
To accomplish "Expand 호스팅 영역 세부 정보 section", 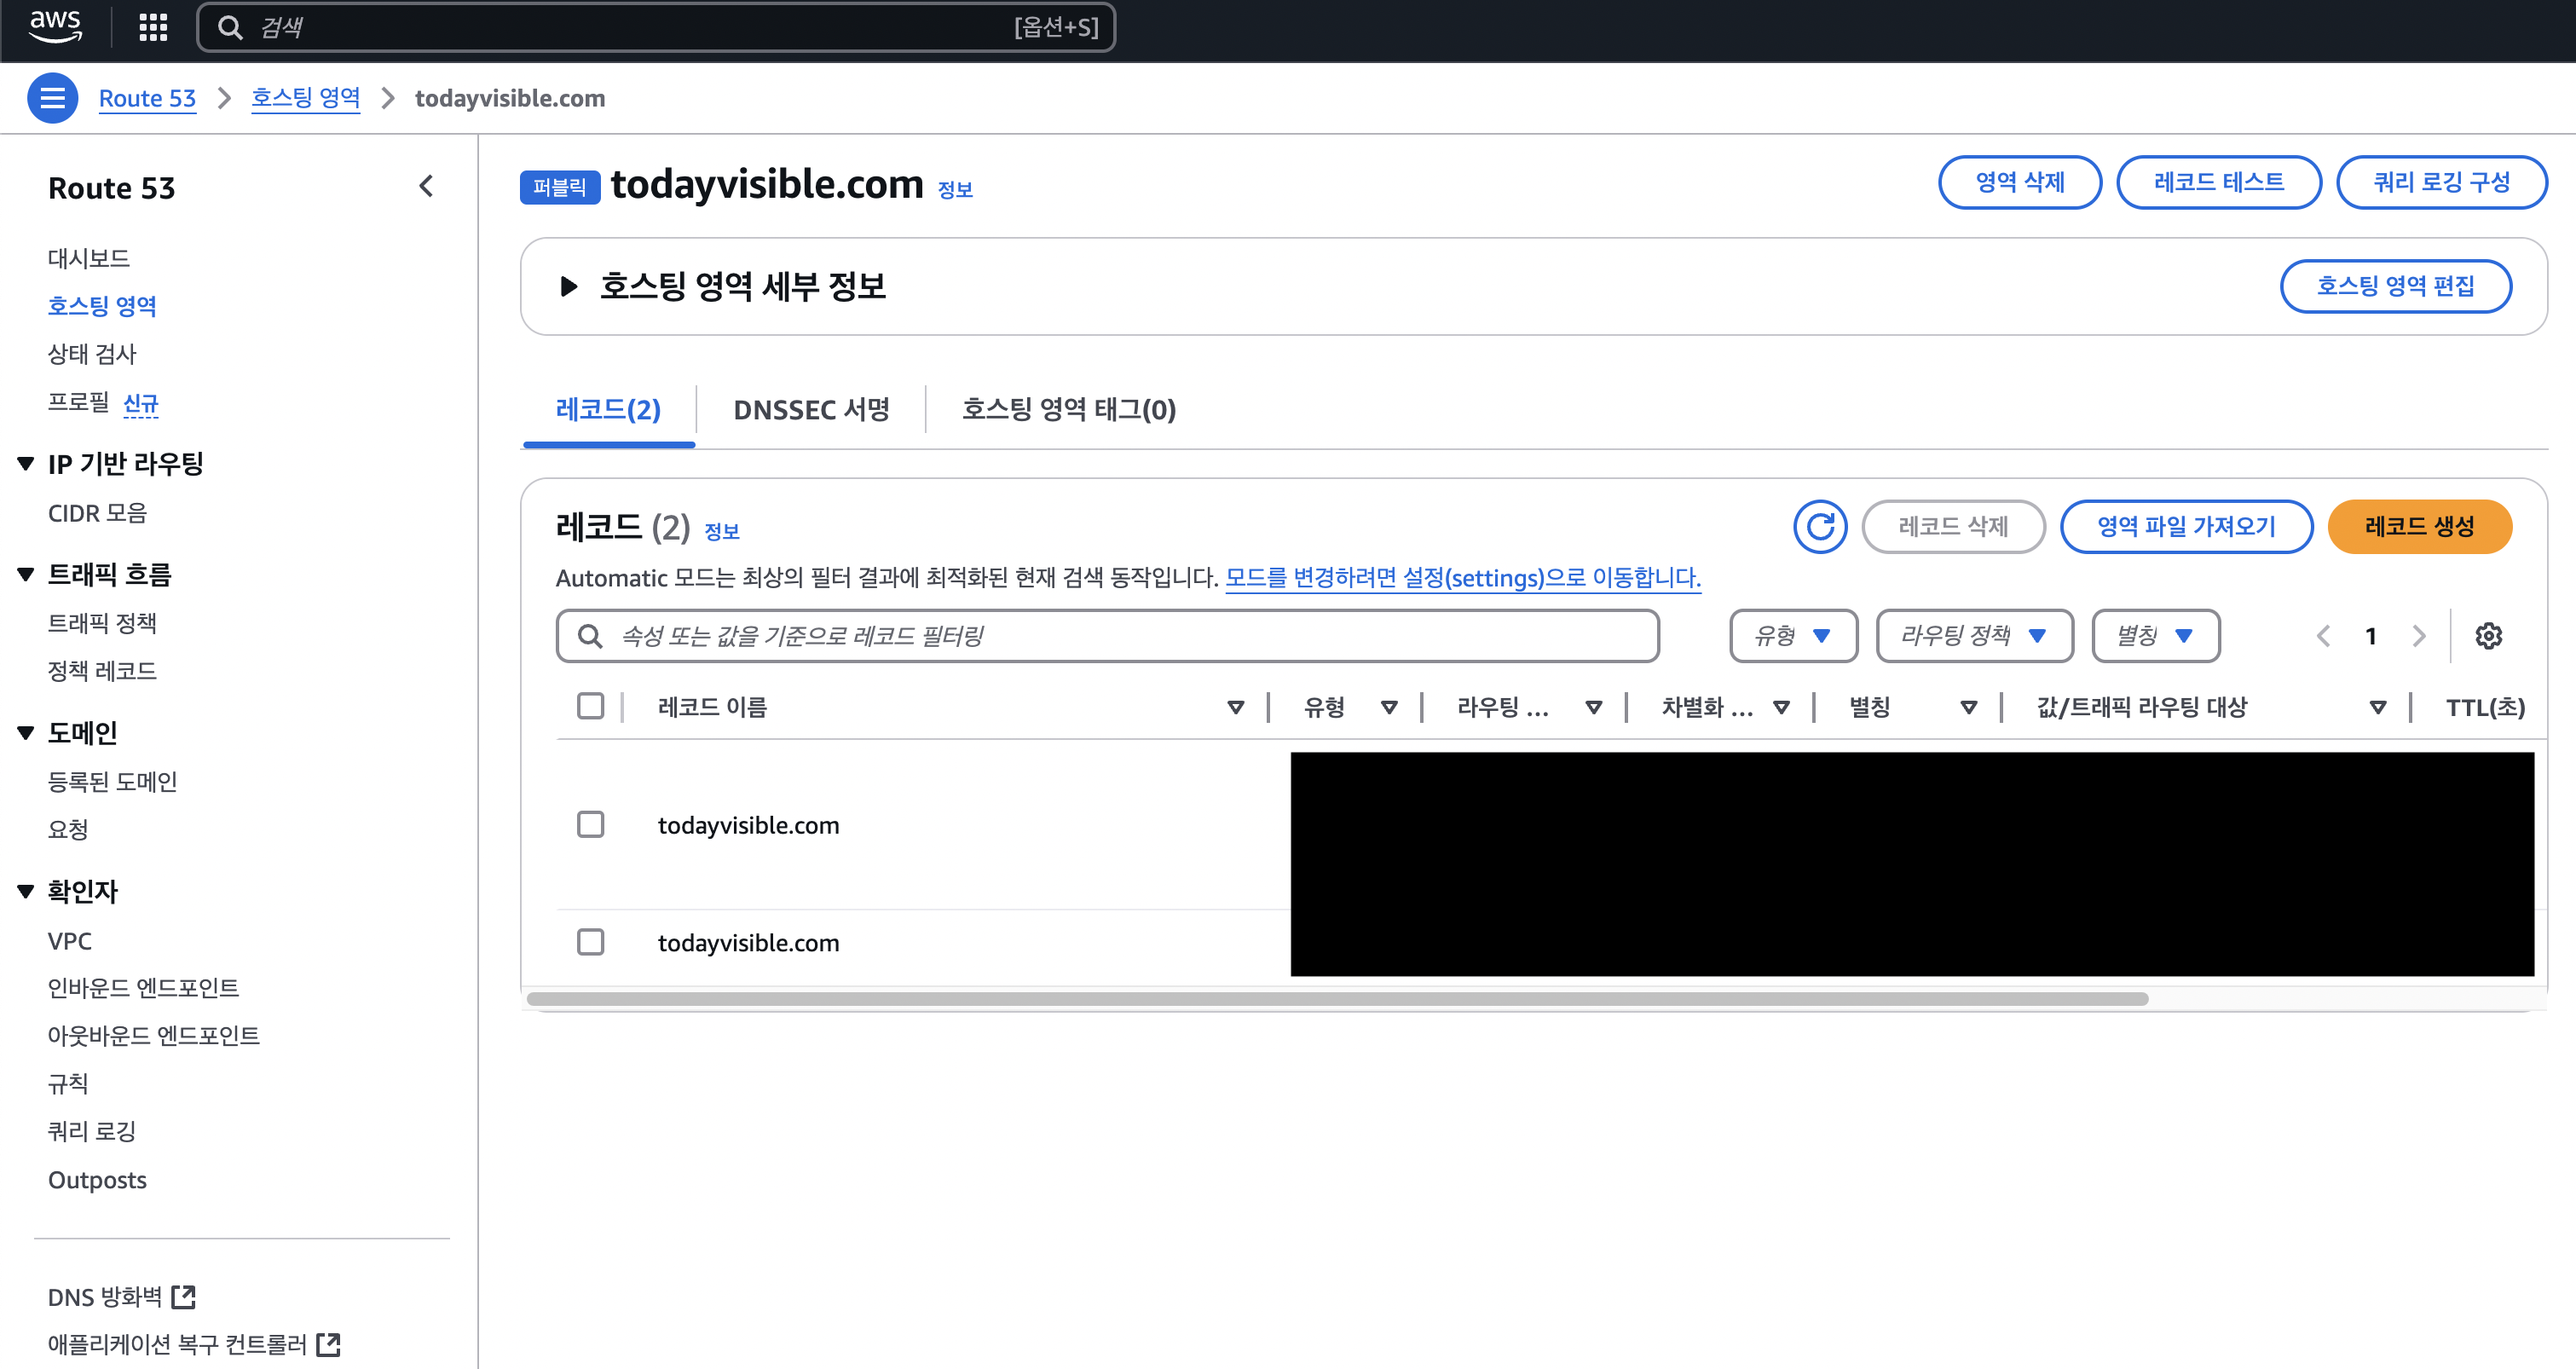I will pos(569,286).
